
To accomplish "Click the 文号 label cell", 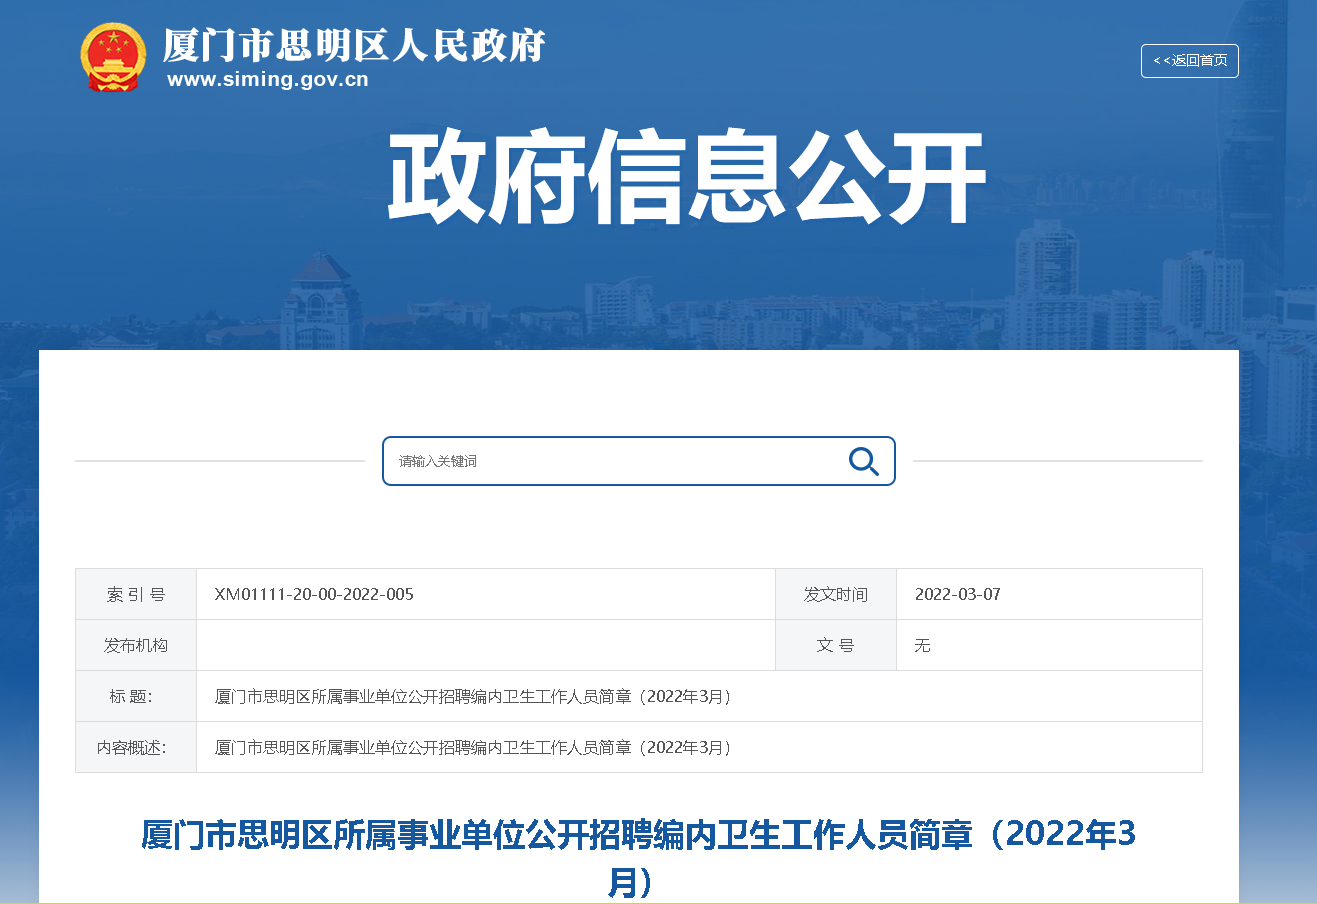I will click(x=836, y=646).
